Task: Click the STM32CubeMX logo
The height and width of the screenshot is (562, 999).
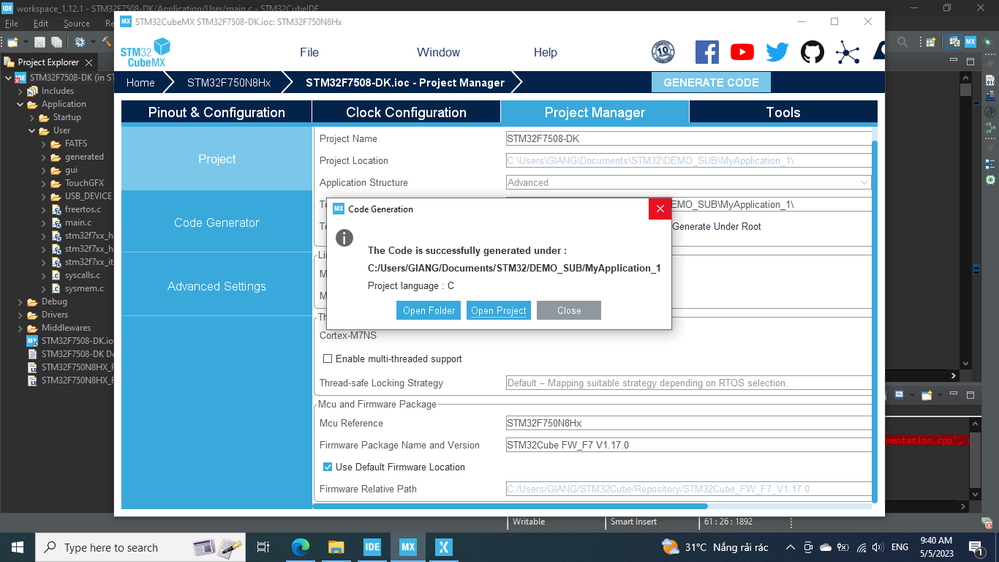Action: click(x=146, y=52)
